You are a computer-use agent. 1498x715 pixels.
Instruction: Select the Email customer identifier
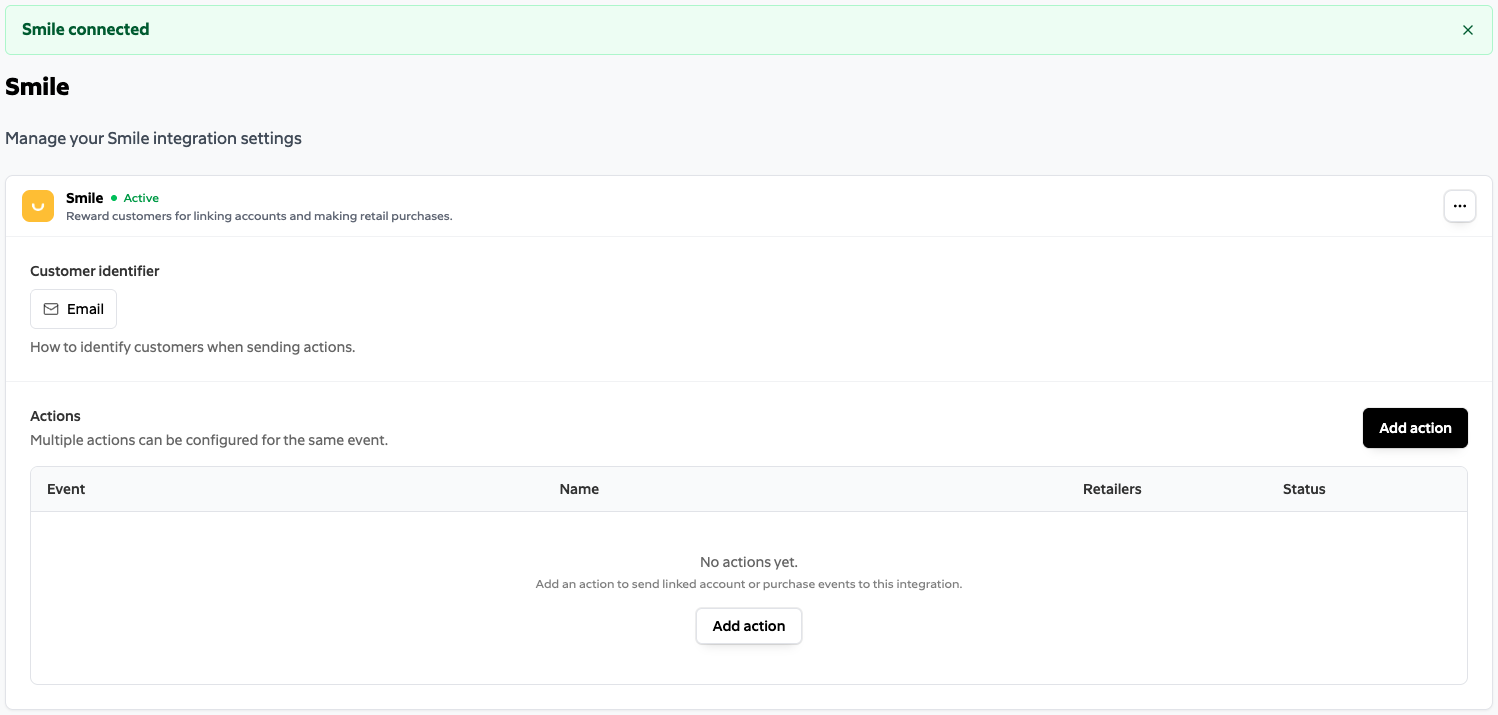[x=74, y=309]
